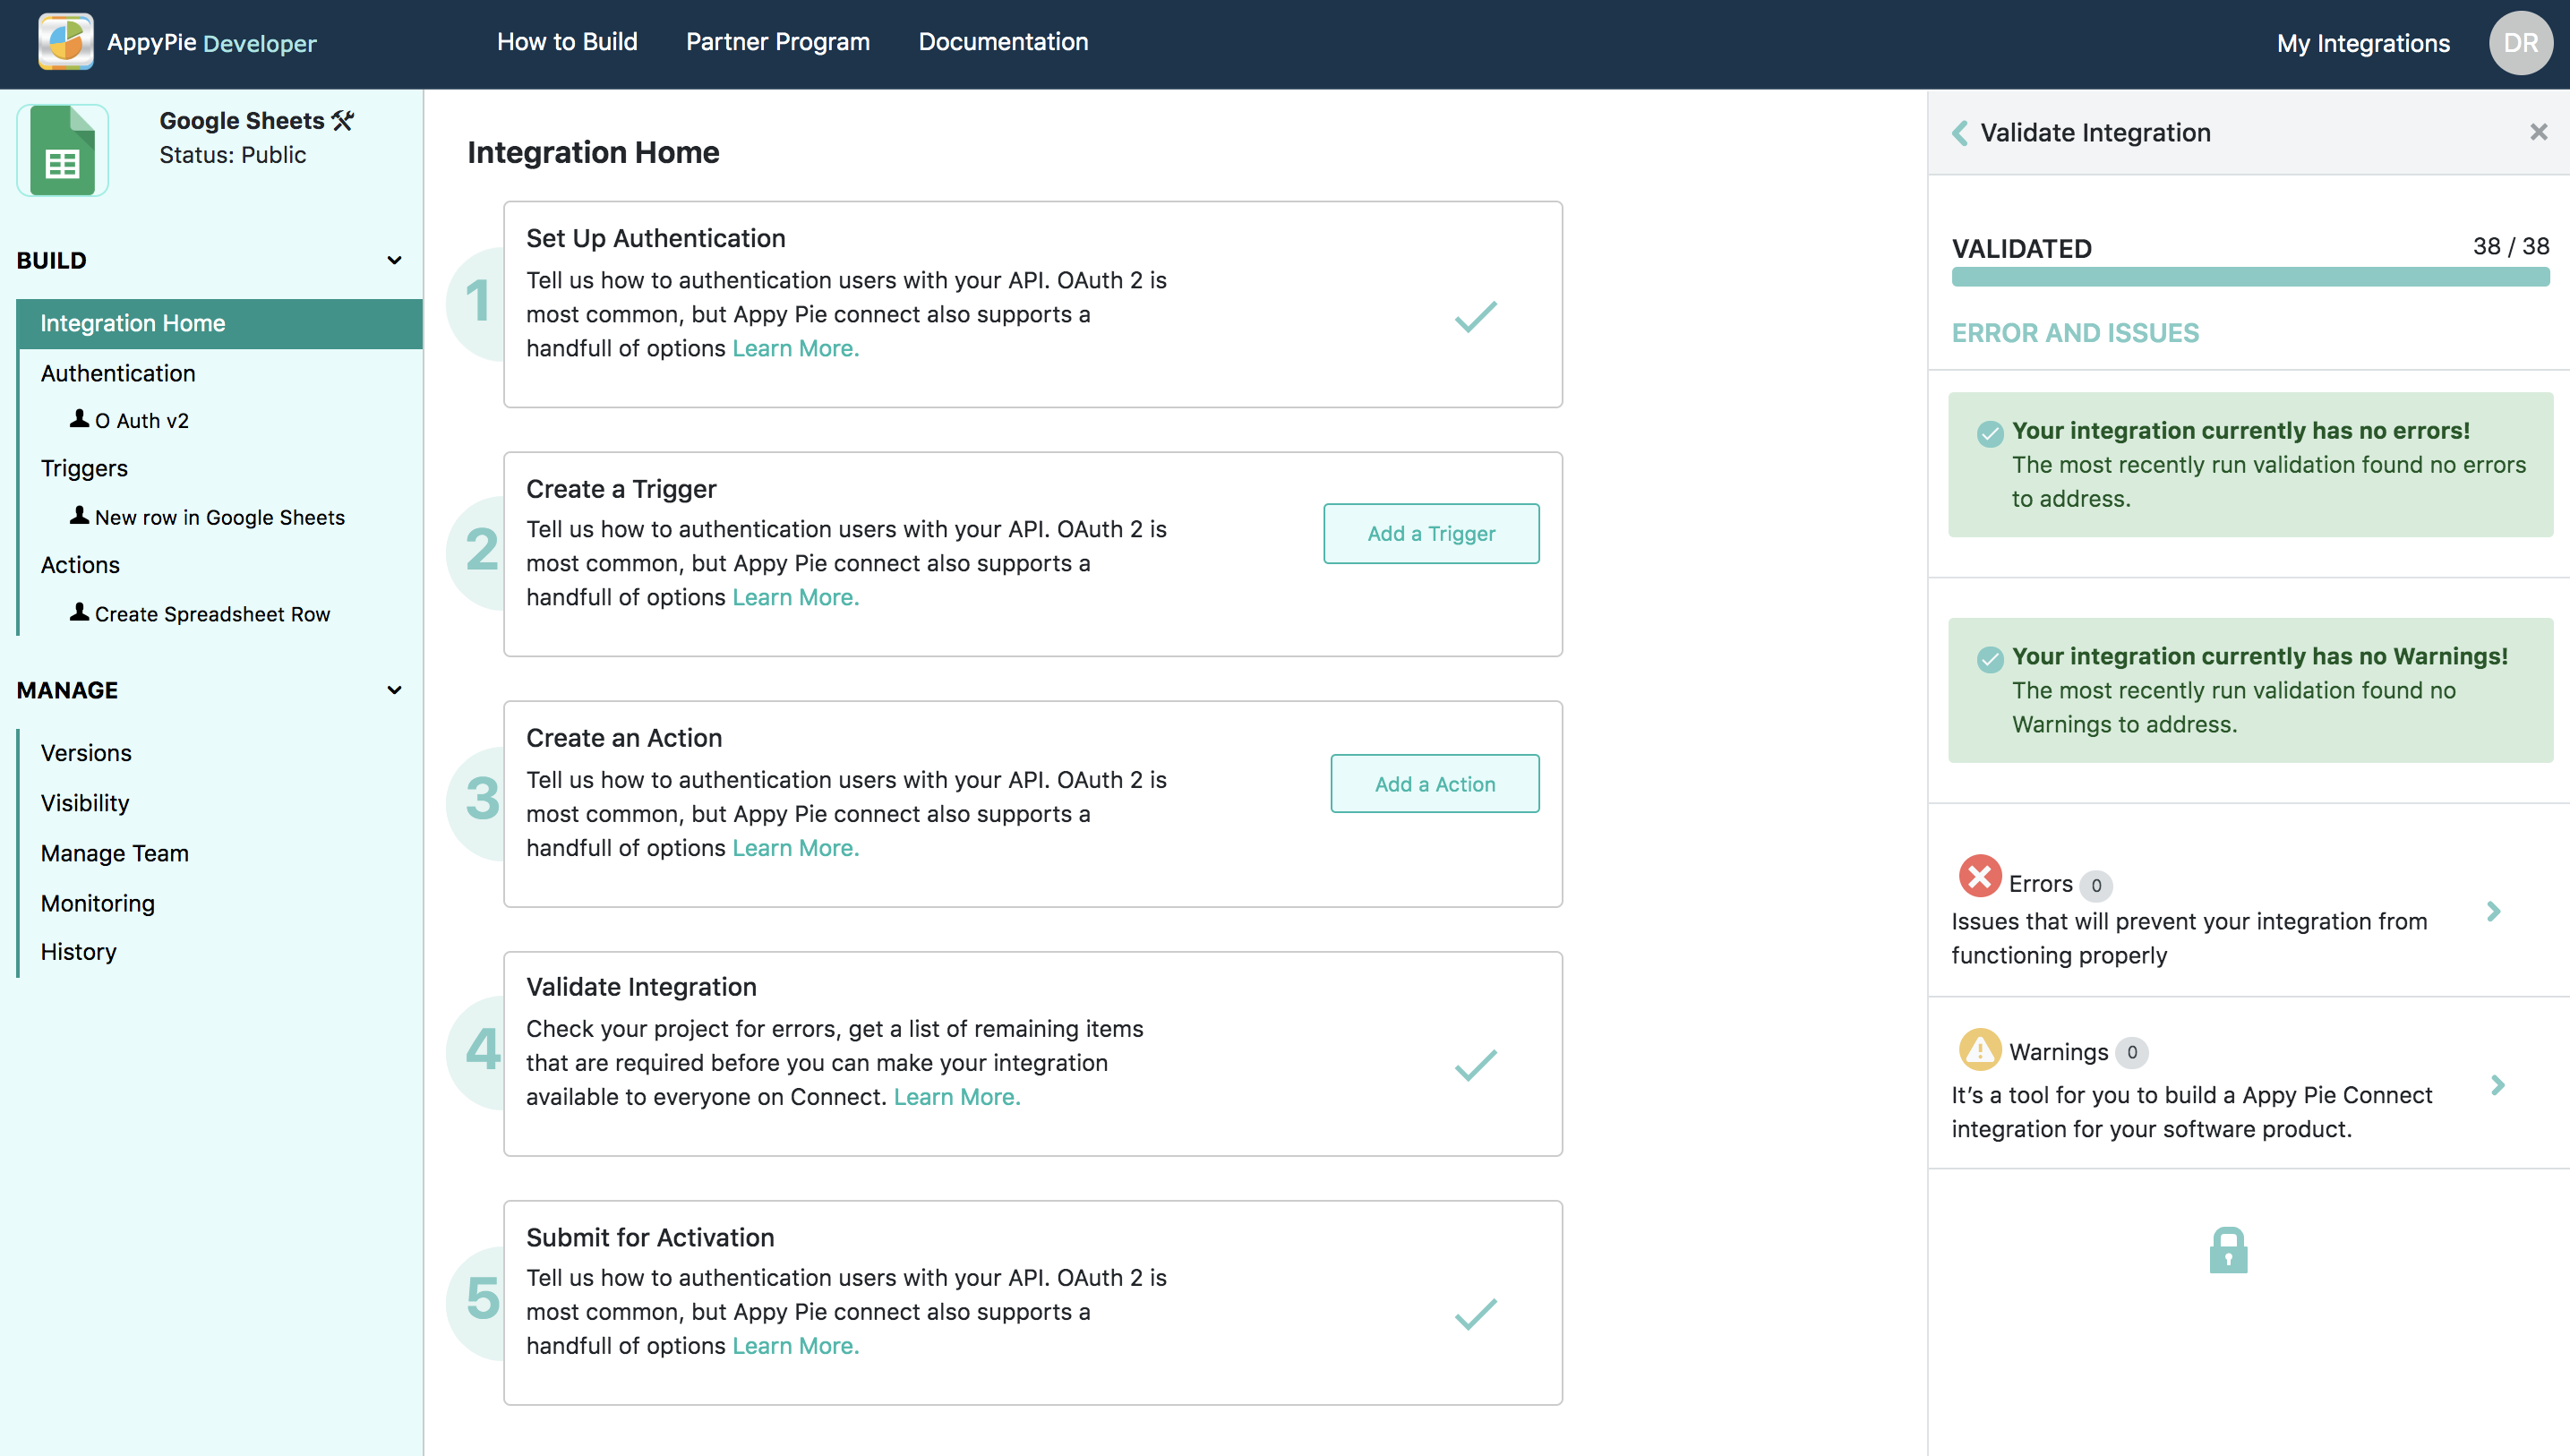Click the Errors count badge 0
Screen dimensions: 2570x1456
pyautogui.click(x=2096, y=885)
